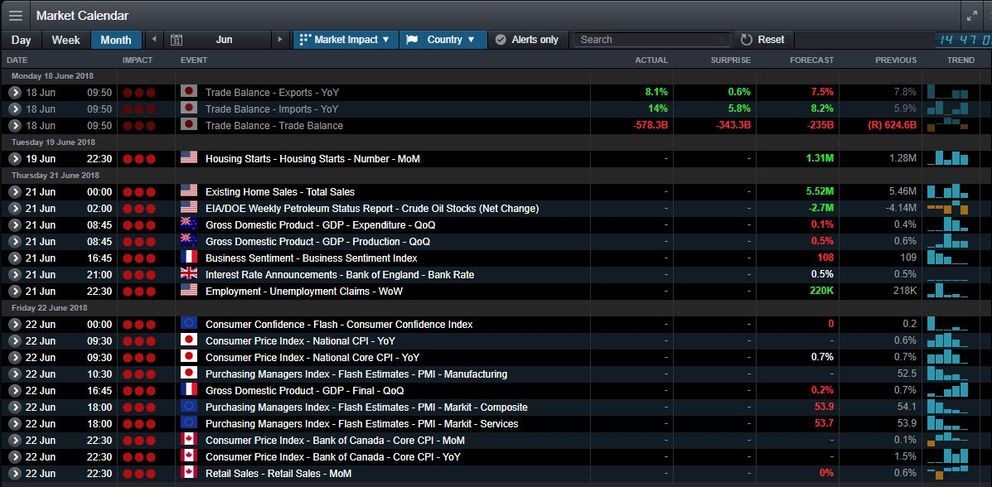Screen dimensions: 992x487
Task: Go to the previous month using left arrow
Action: tap(153, 39)
